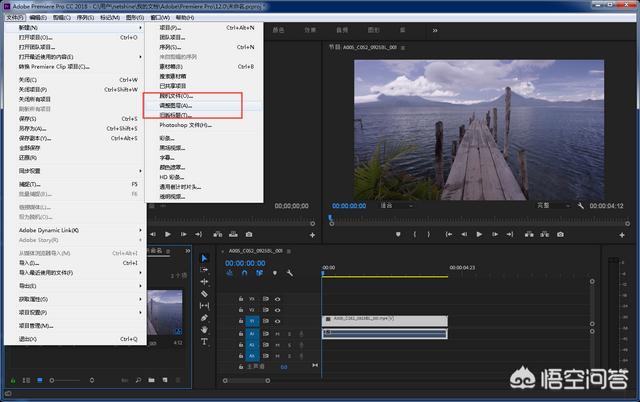Expand the 同步设置 sync settings submenu

pyautogui.click(x=76, y=171)
